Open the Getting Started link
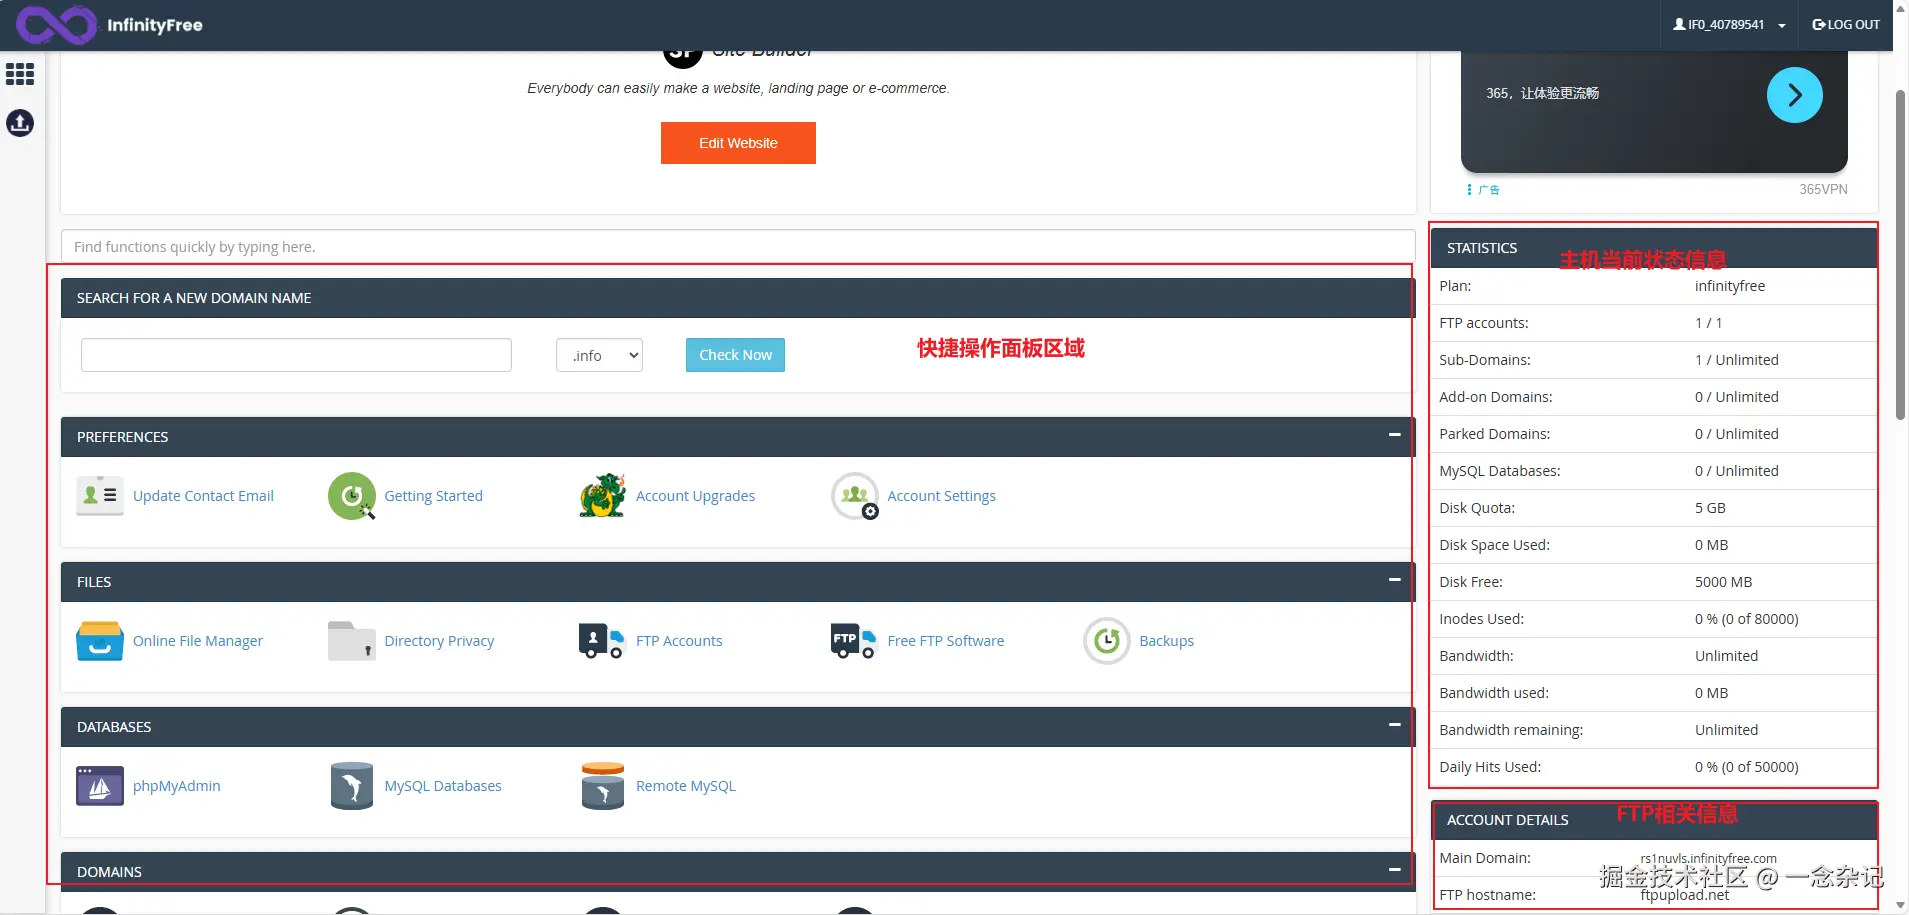This screenshot has width=1909, height=915. (x=434, y=496)
